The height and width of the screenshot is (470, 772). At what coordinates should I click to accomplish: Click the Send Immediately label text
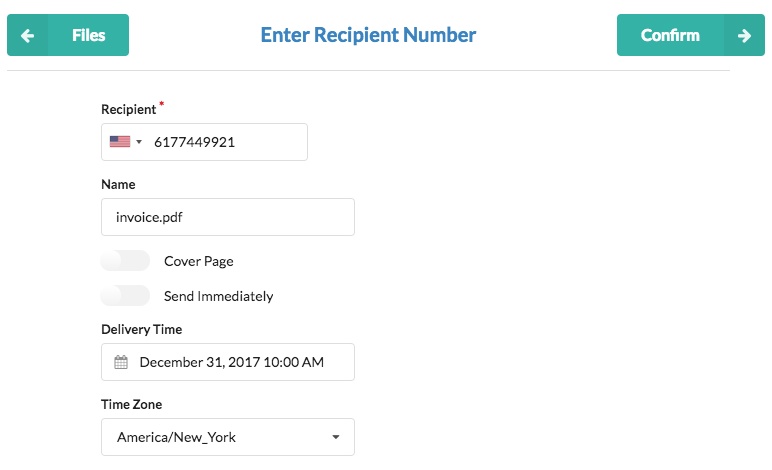219,296
